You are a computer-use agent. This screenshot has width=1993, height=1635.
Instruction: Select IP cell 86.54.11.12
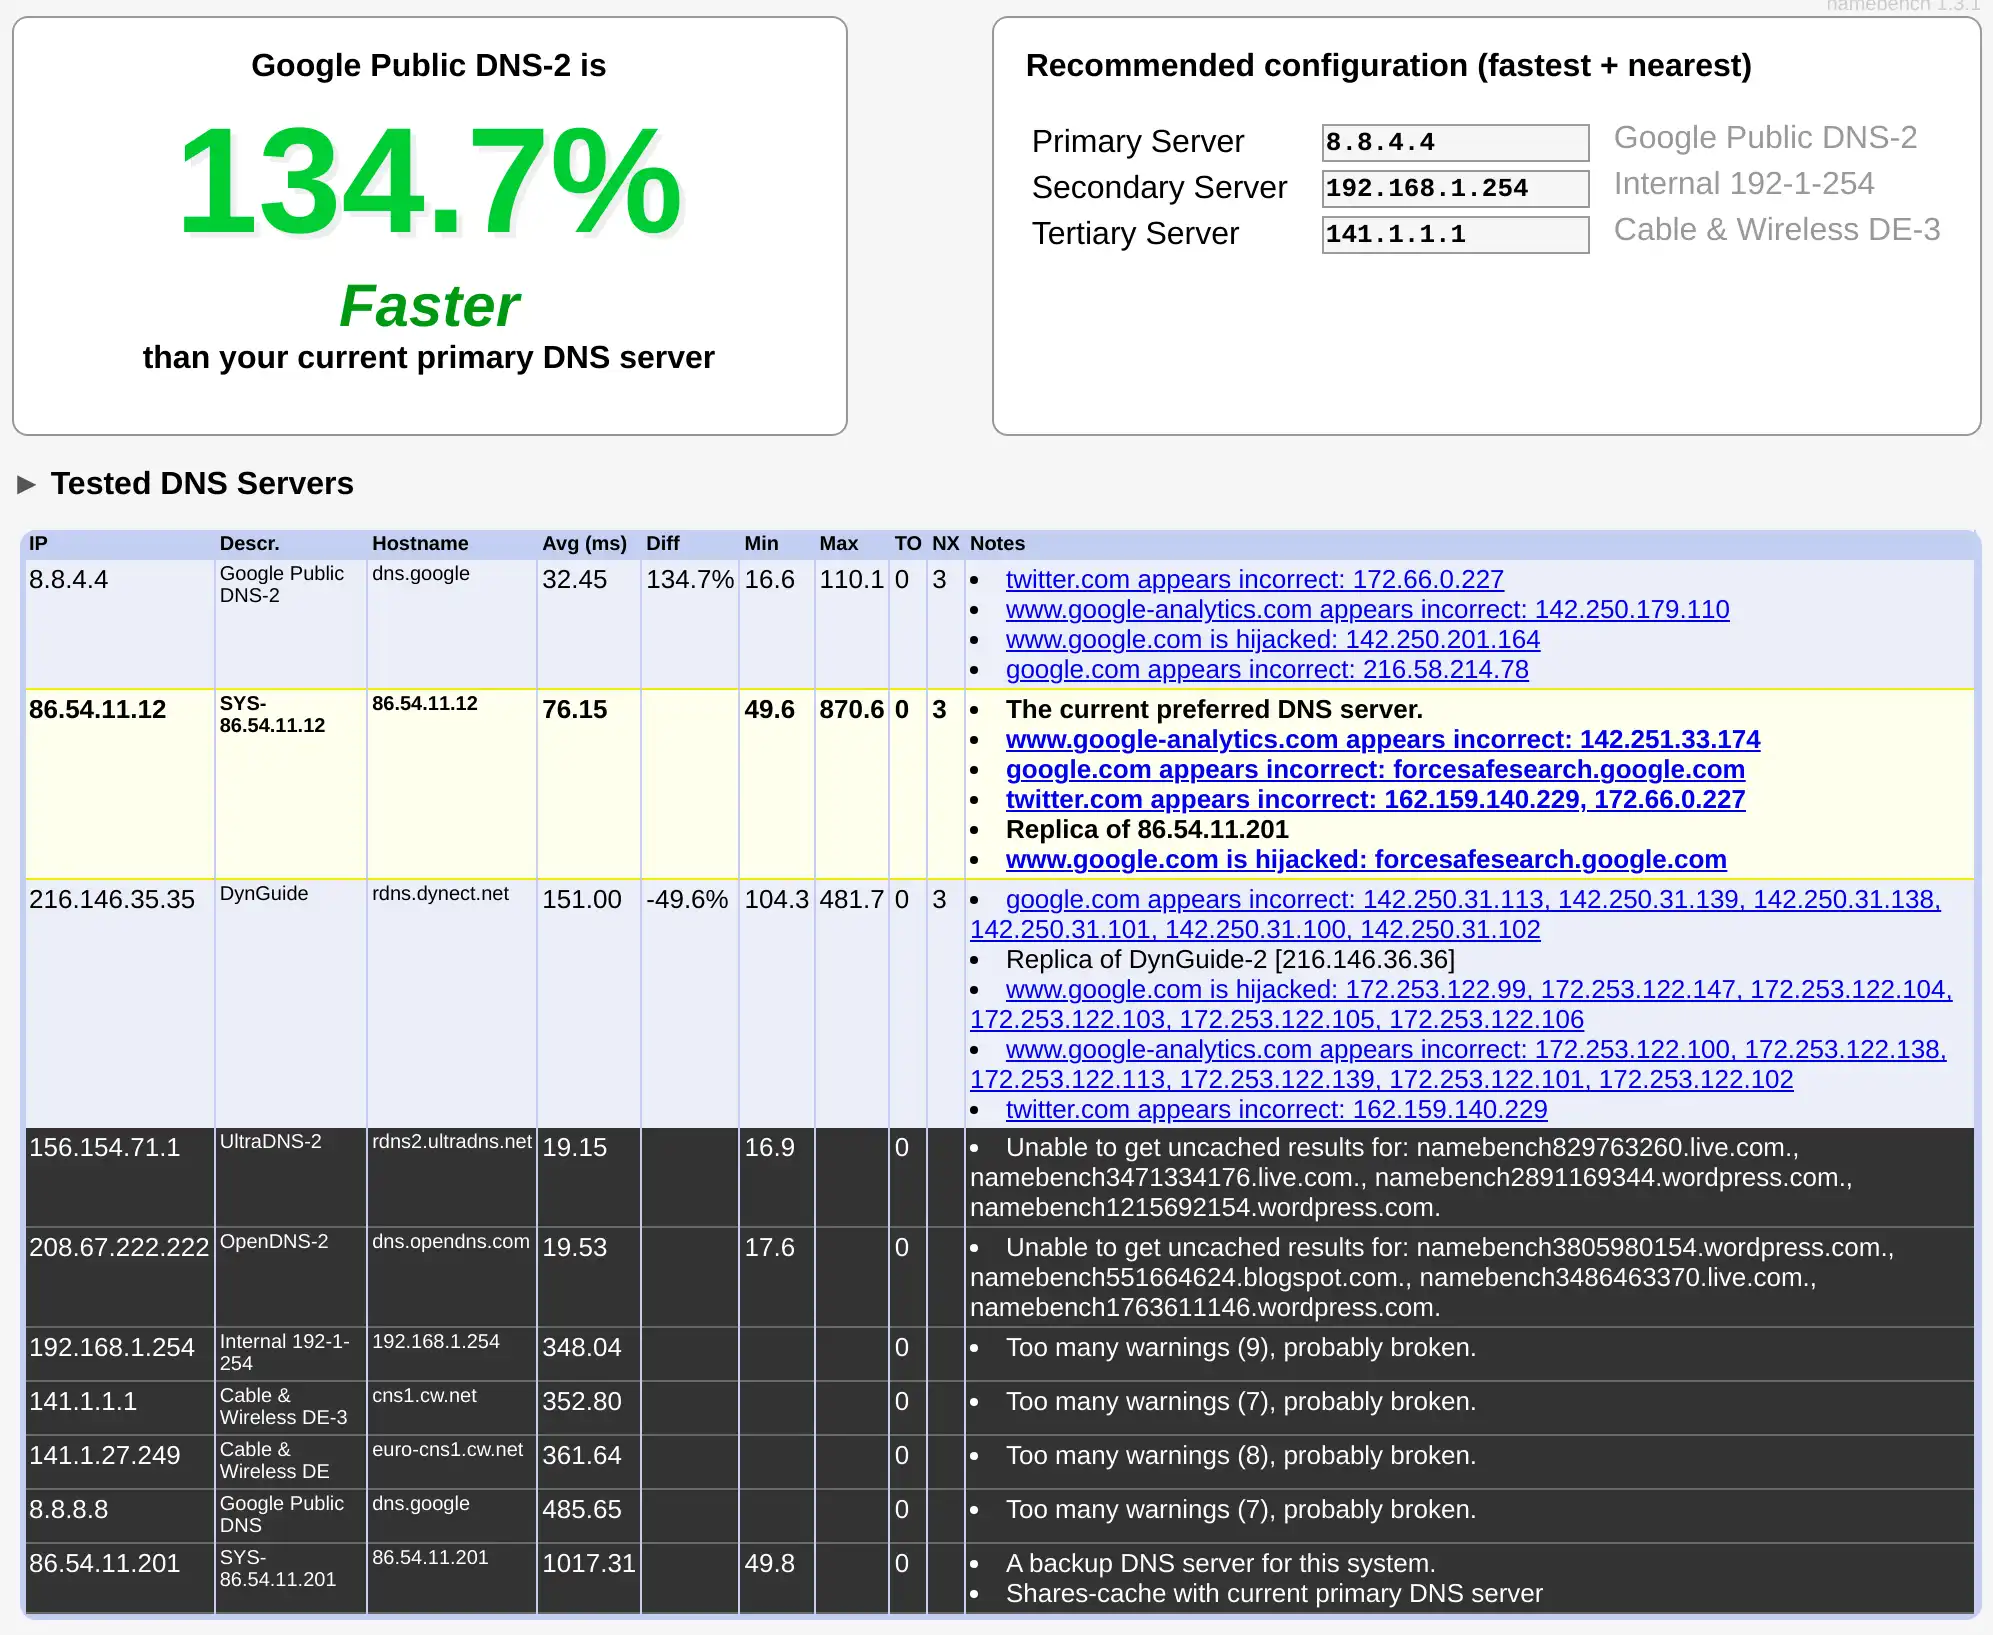click(x=97, y=710)
